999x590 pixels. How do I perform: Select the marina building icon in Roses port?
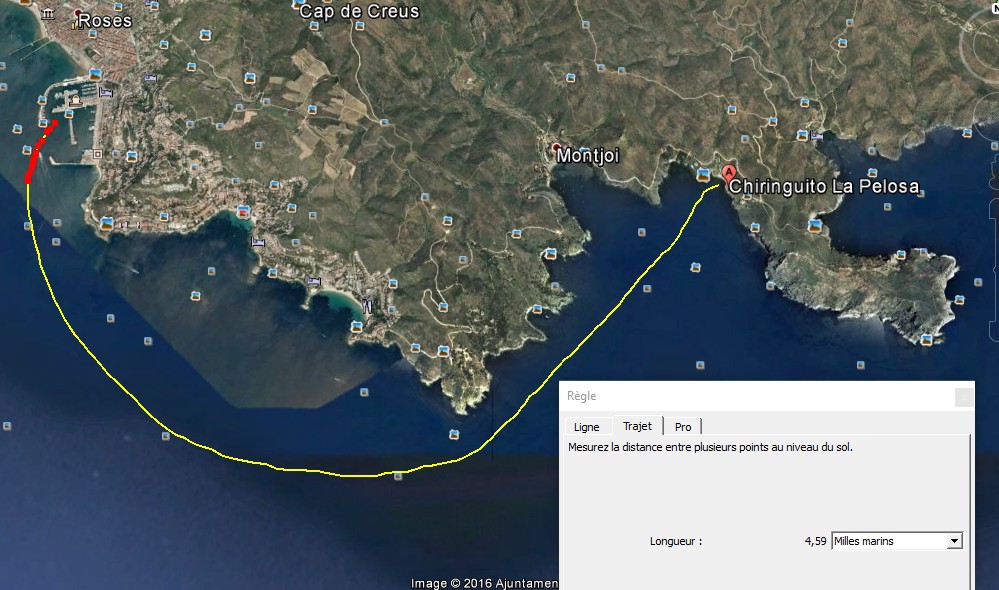click(75, 101)
